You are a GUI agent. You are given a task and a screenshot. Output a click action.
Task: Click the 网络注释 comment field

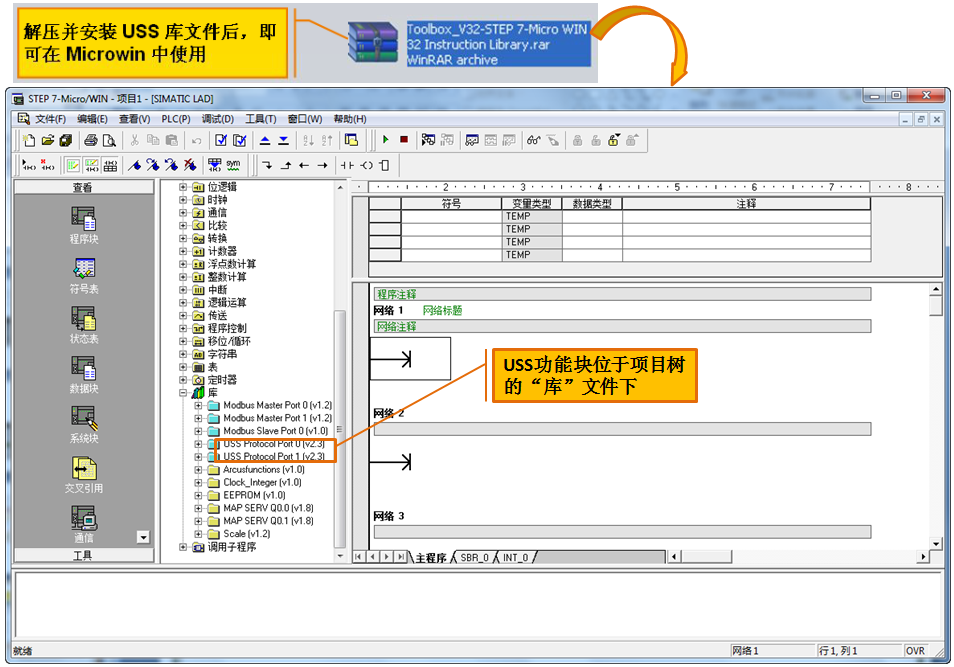622,327
